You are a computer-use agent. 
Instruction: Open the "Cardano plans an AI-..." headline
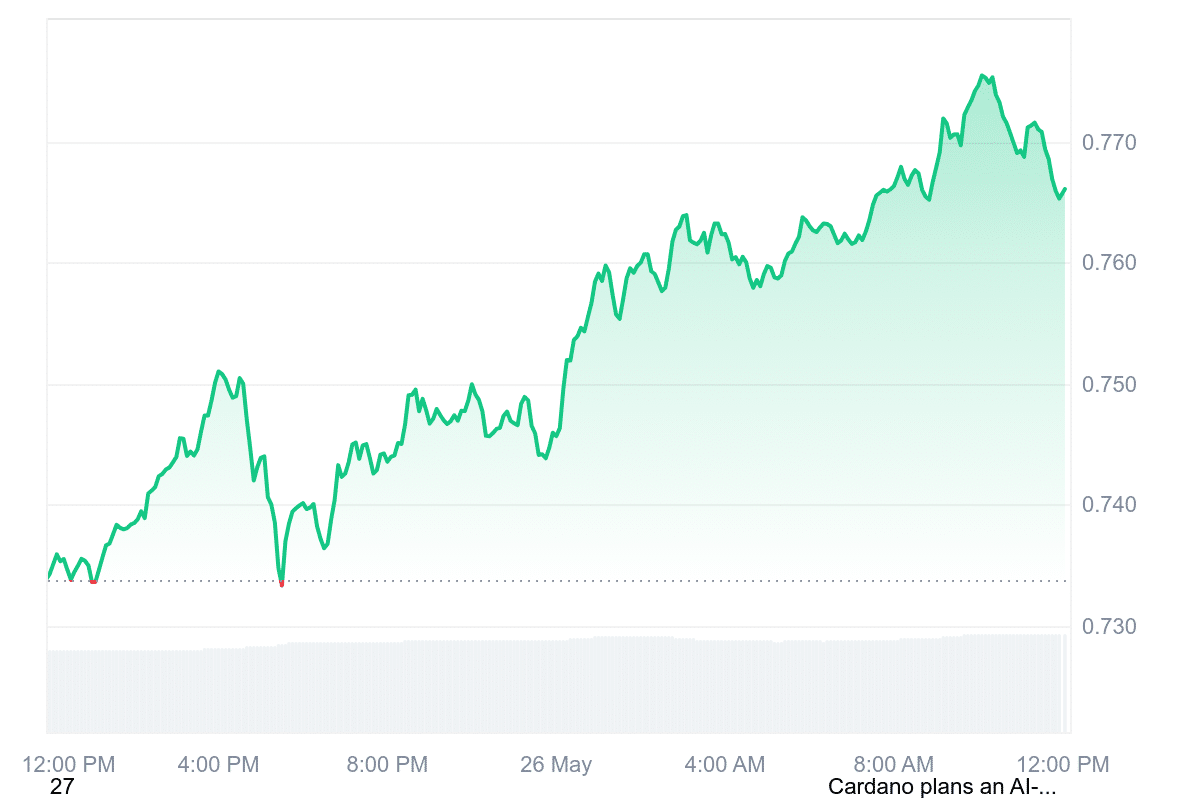point(942,787)
